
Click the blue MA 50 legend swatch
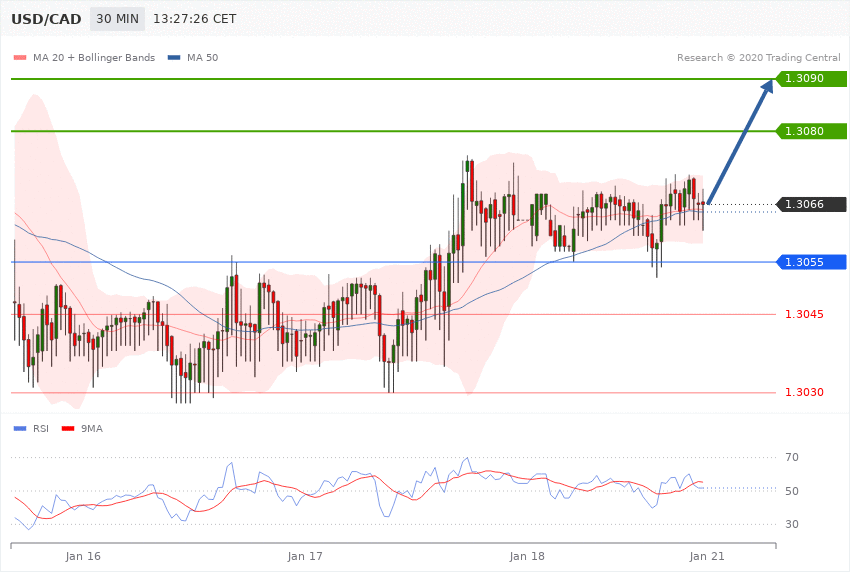click(174, 57)
